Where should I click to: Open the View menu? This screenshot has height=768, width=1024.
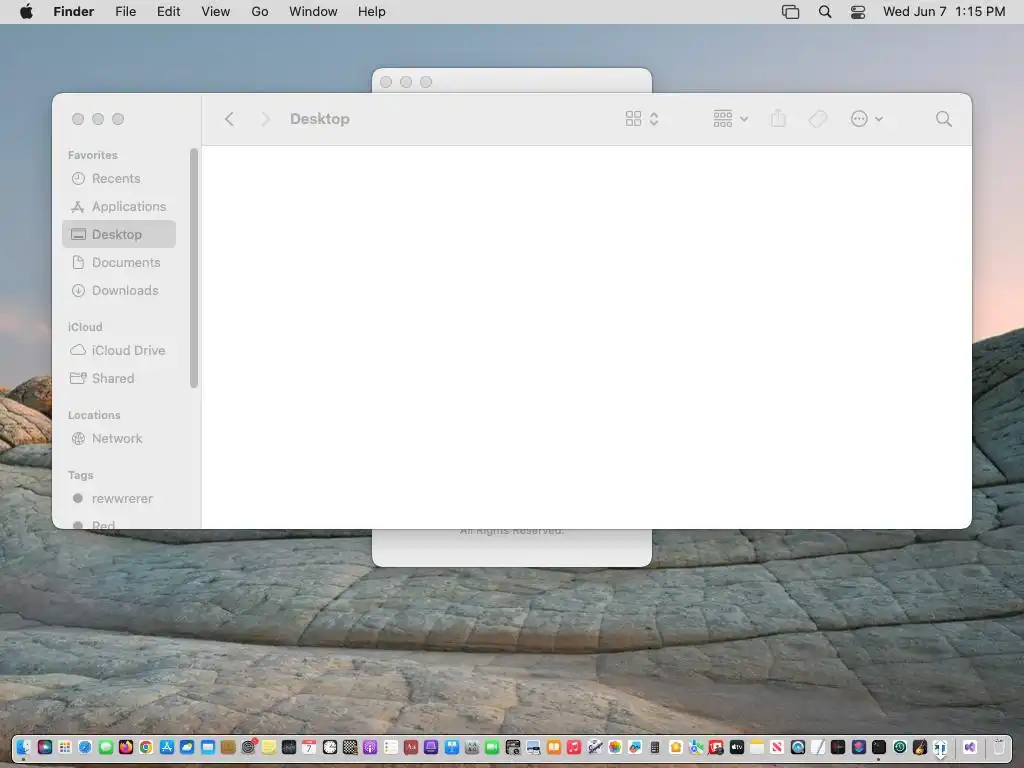[x=216, y=12]
